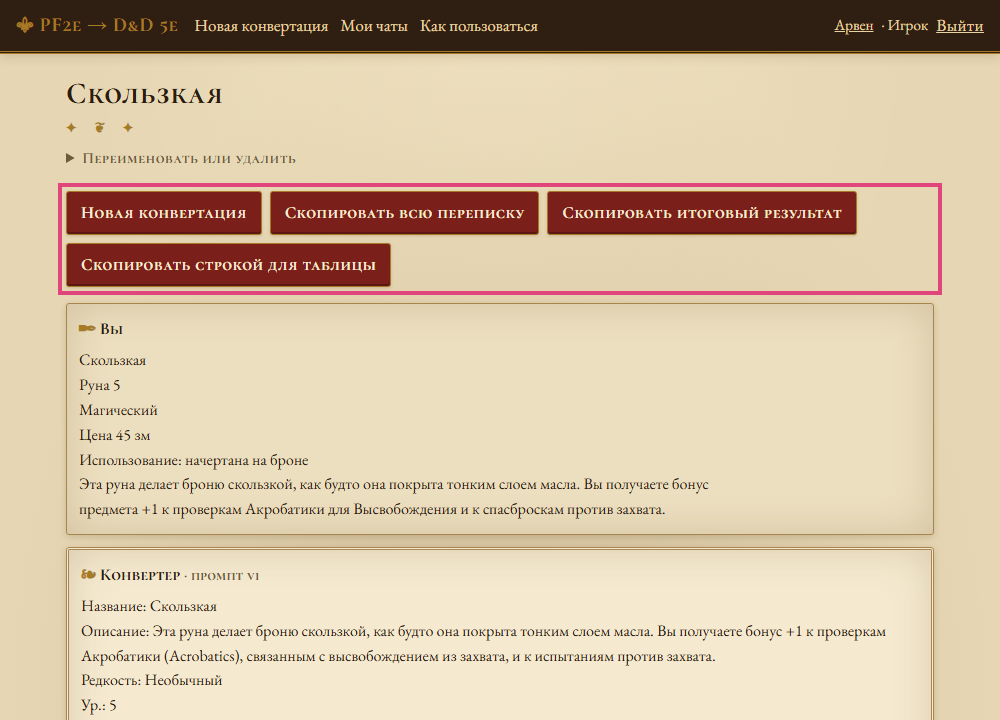The height and width of the screenshot is (720, 1000).
Task: Log out via Выйти link
Action: 959,26
